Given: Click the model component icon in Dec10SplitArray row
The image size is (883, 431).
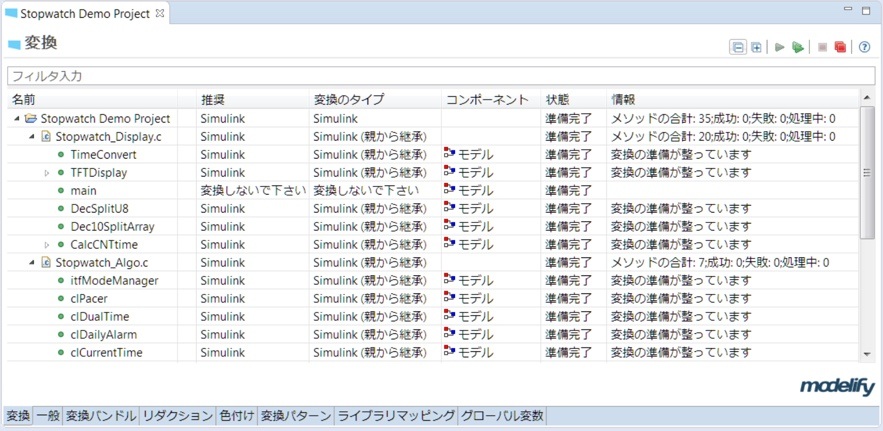Looking at the screenshot, I should (x=449, y=226).
